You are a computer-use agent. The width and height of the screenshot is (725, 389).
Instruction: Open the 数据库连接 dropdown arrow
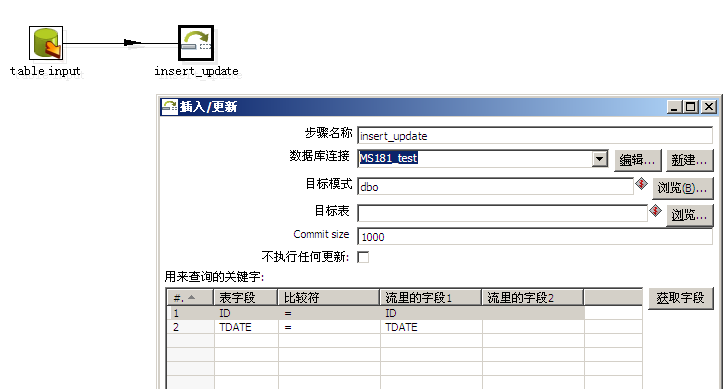pos(599,159)
